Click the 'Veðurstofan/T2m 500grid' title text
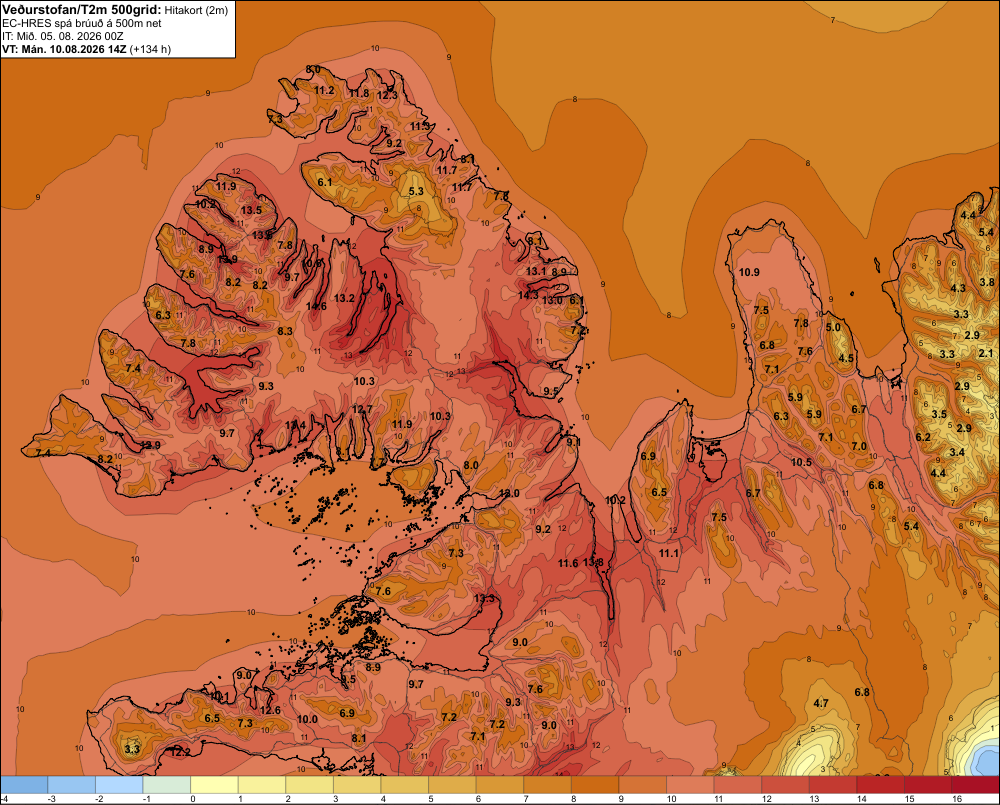Screen dimensions: 1000x805 82,10
